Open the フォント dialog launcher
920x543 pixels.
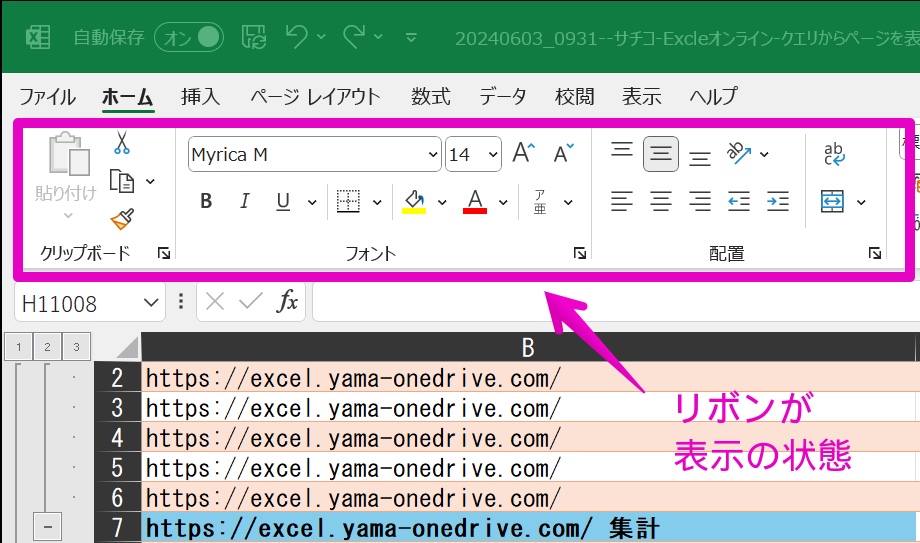point(580,253)
